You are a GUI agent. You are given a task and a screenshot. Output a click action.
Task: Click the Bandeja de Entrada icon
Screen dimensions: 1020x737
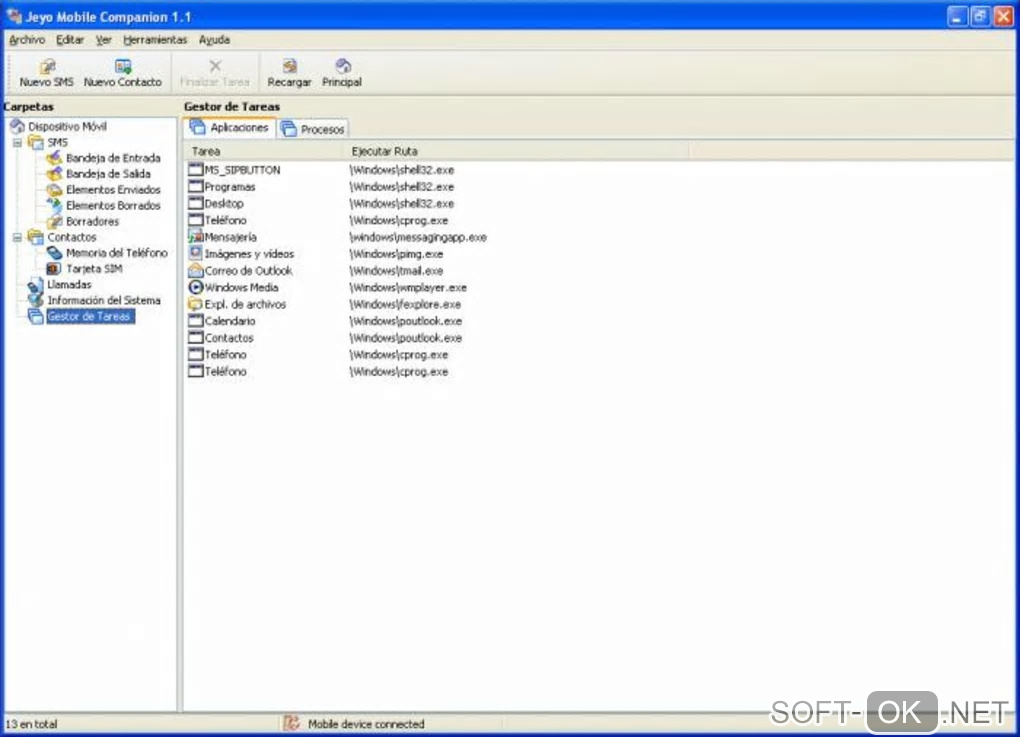point(55,158)
